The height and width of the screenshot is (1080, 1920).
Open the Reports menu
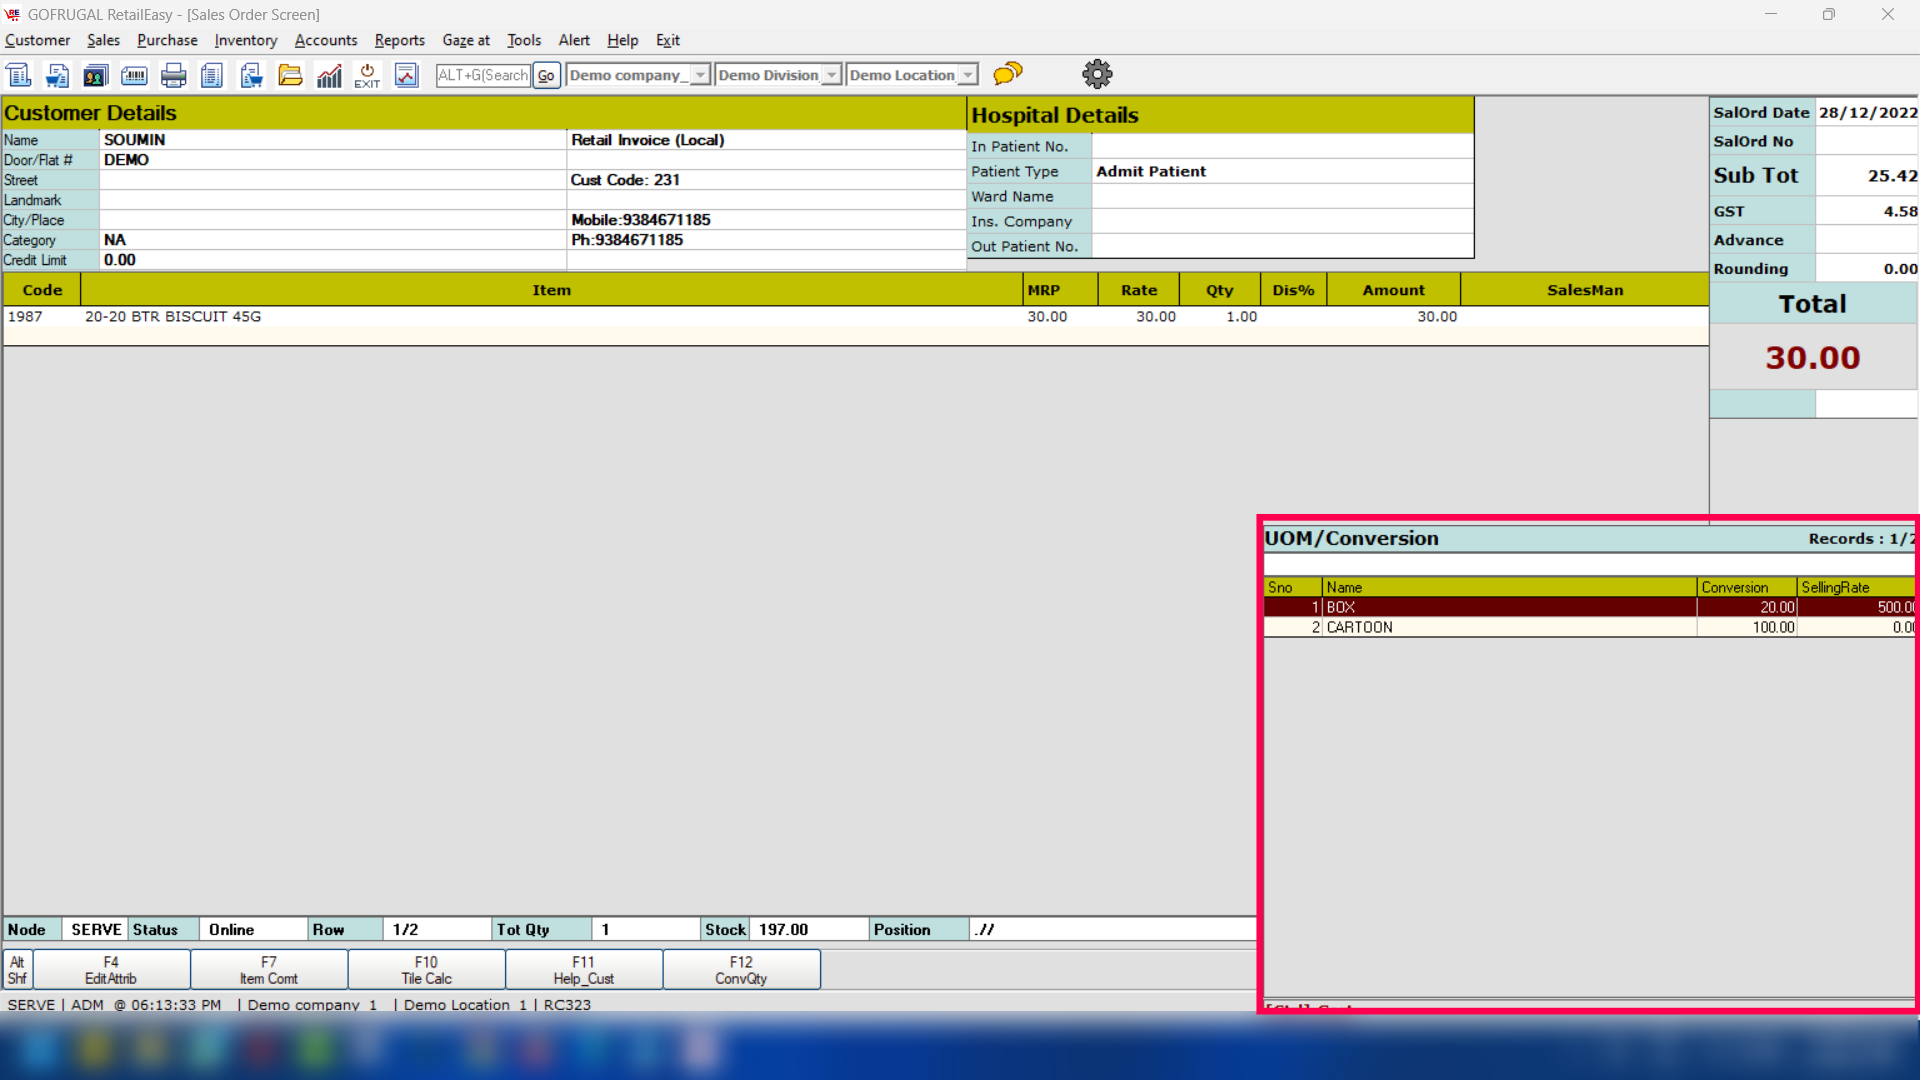click(399, 40)
